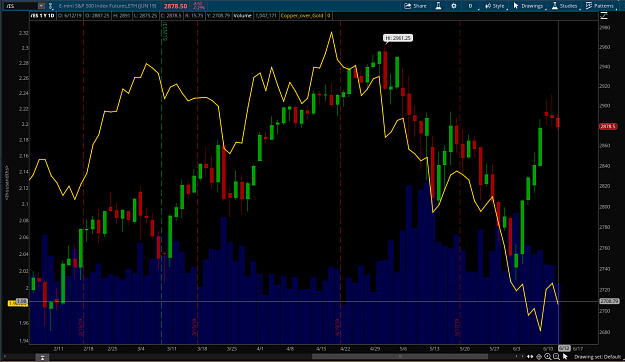Click the 2/11 date on the time axis
The width and height of the screenshot is (625, 362).
point(59,349)
